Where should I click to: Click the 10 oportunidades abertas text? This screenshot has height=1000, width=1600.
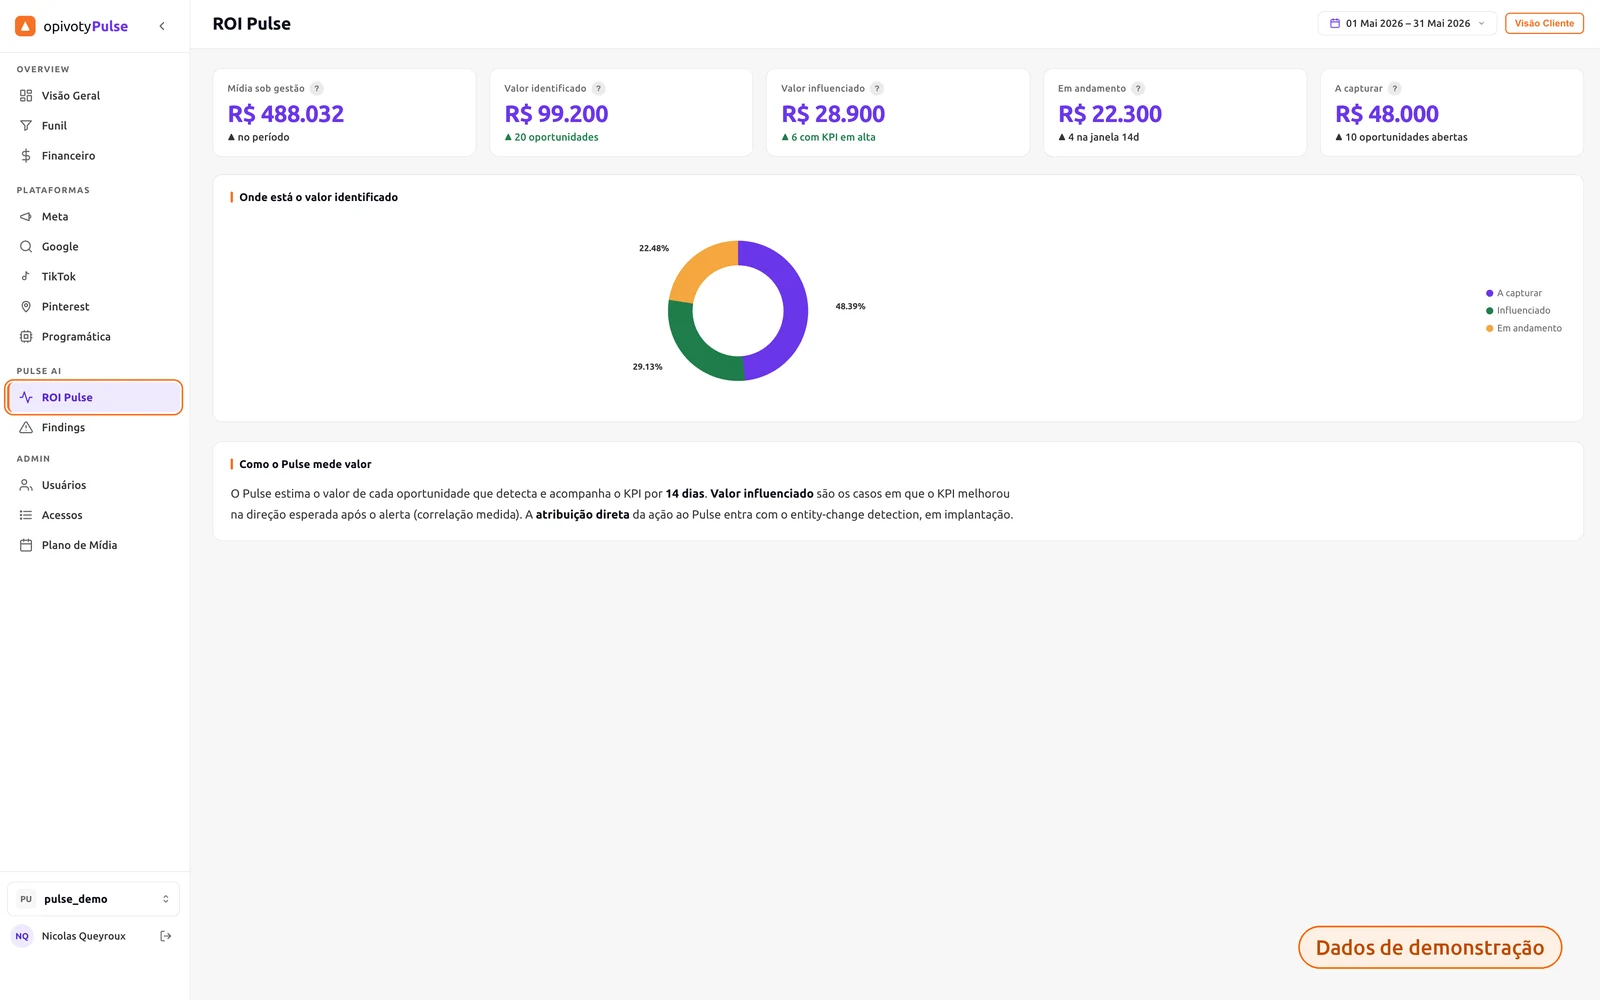pyautogui.click(x=1406, y=138)
